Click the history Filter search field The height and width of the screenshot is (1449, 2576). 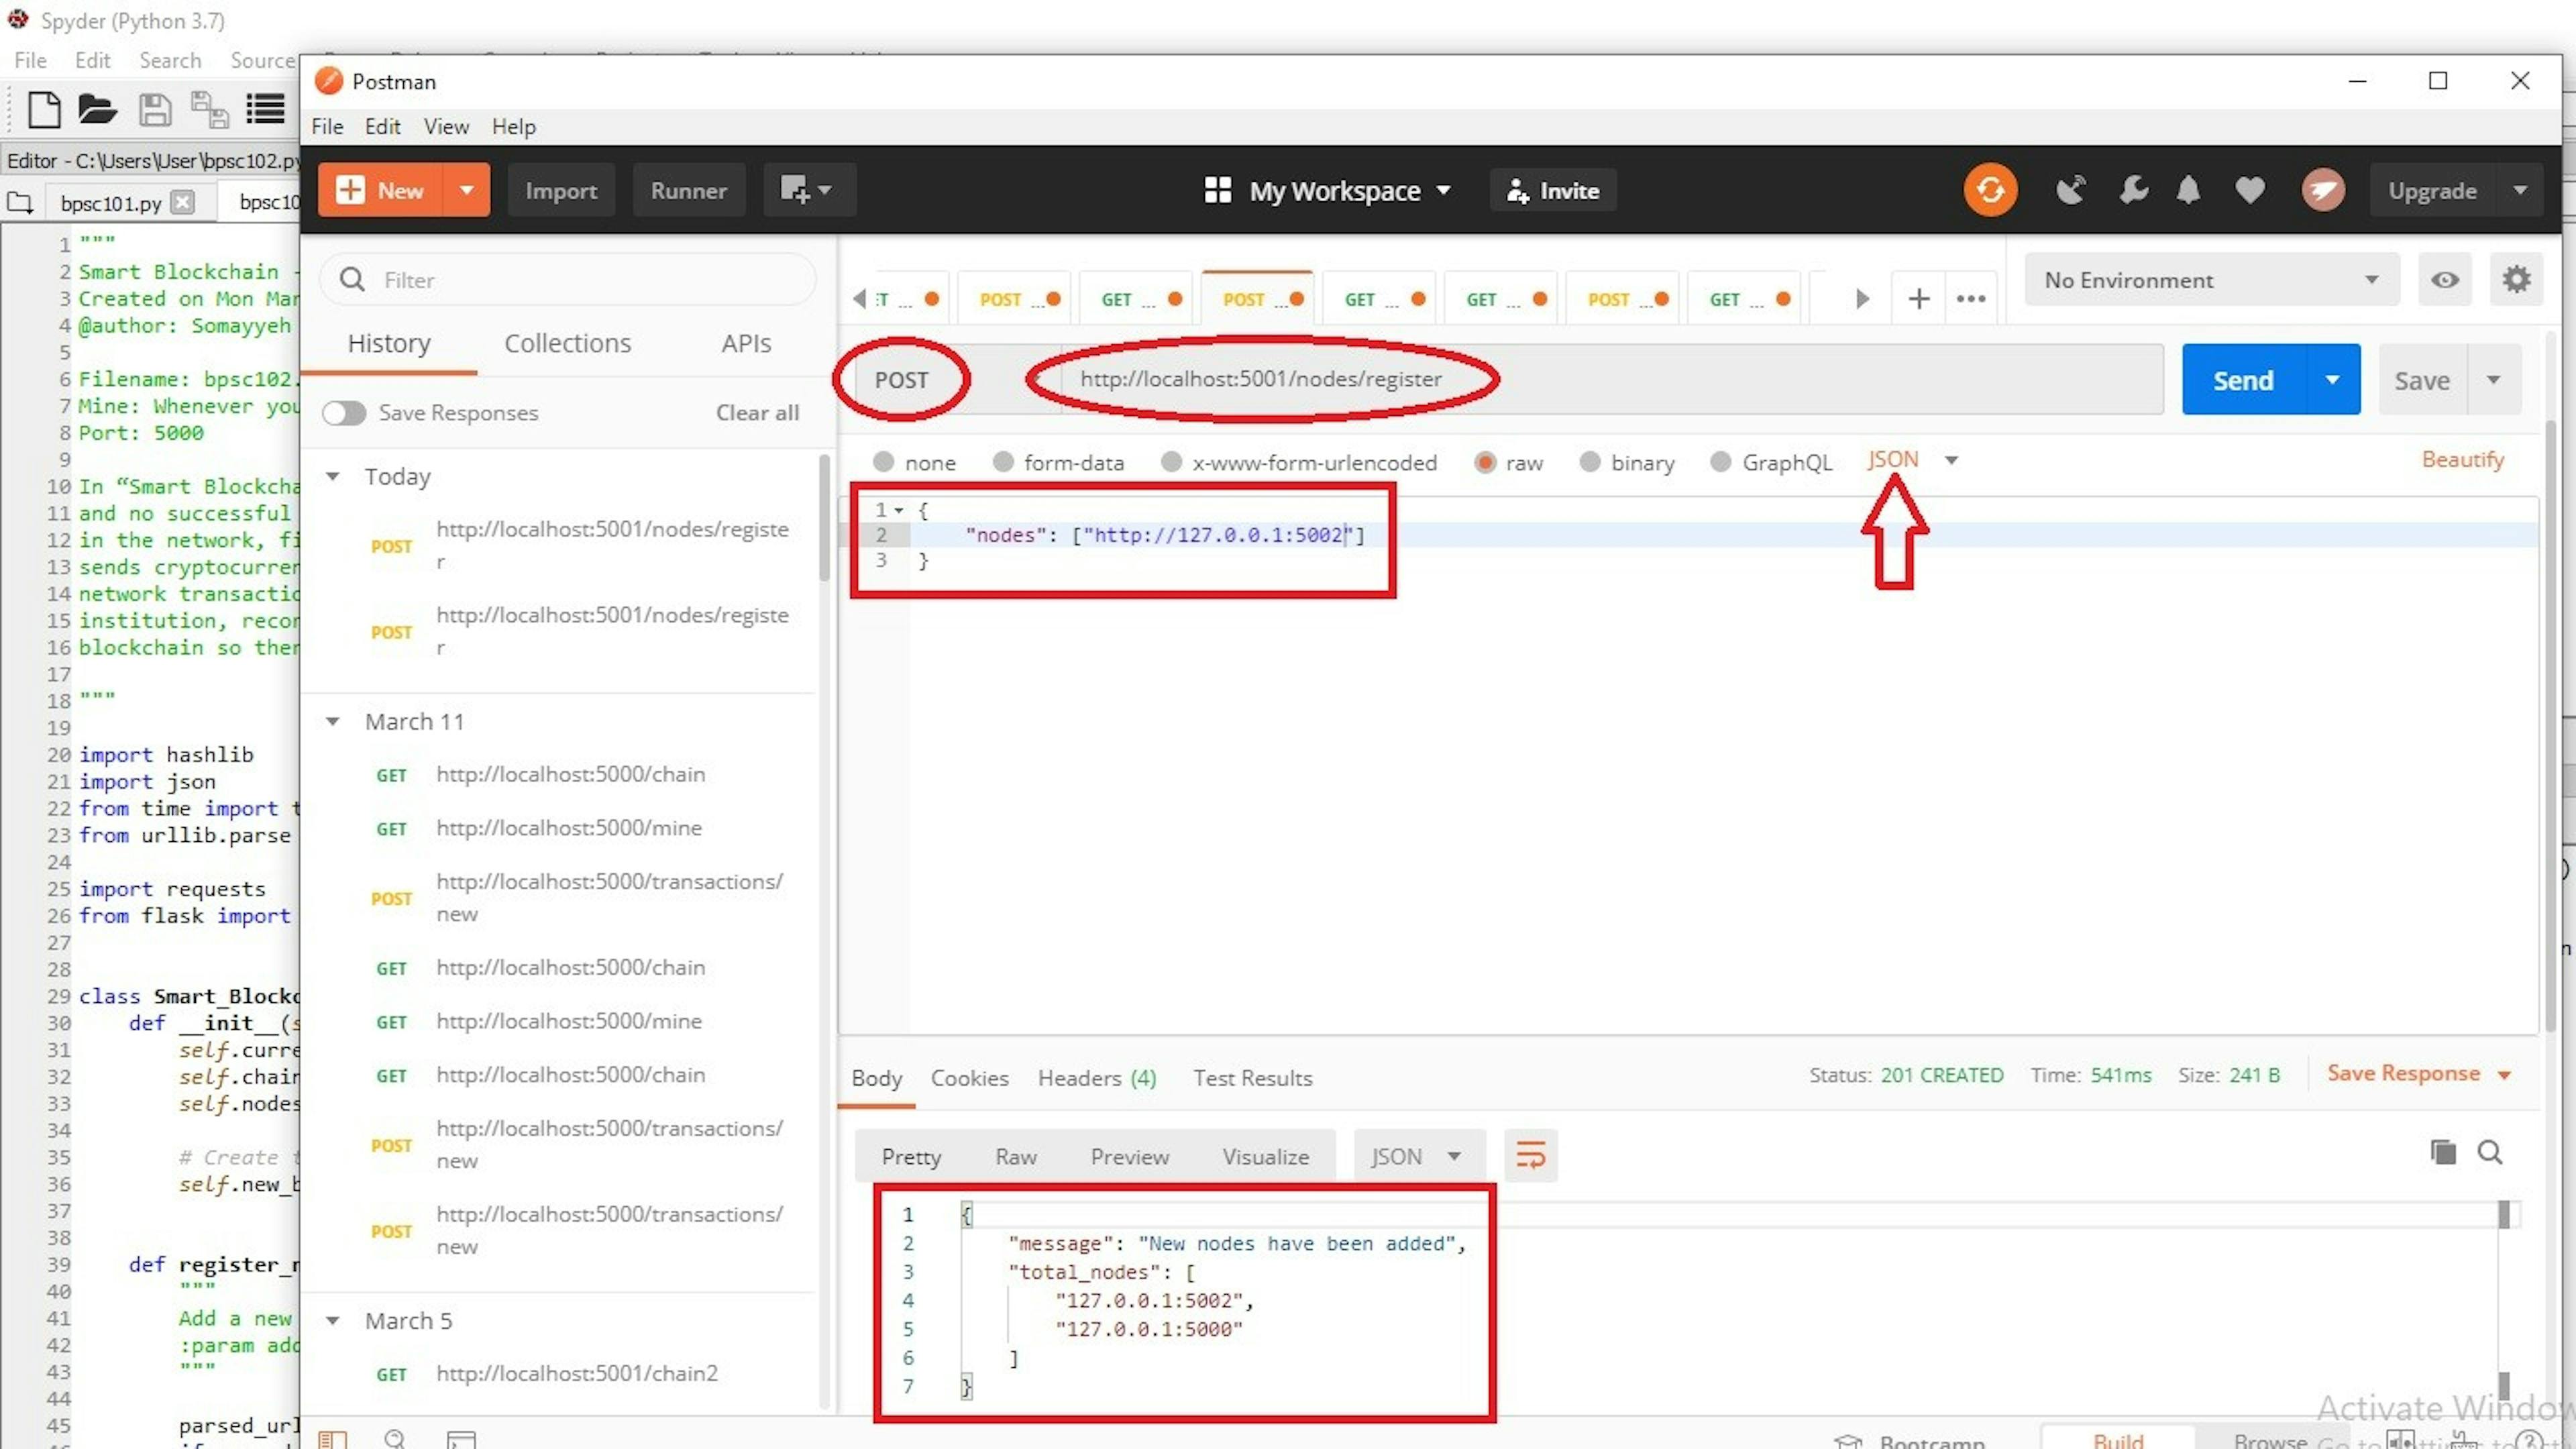tap(567, 280)
